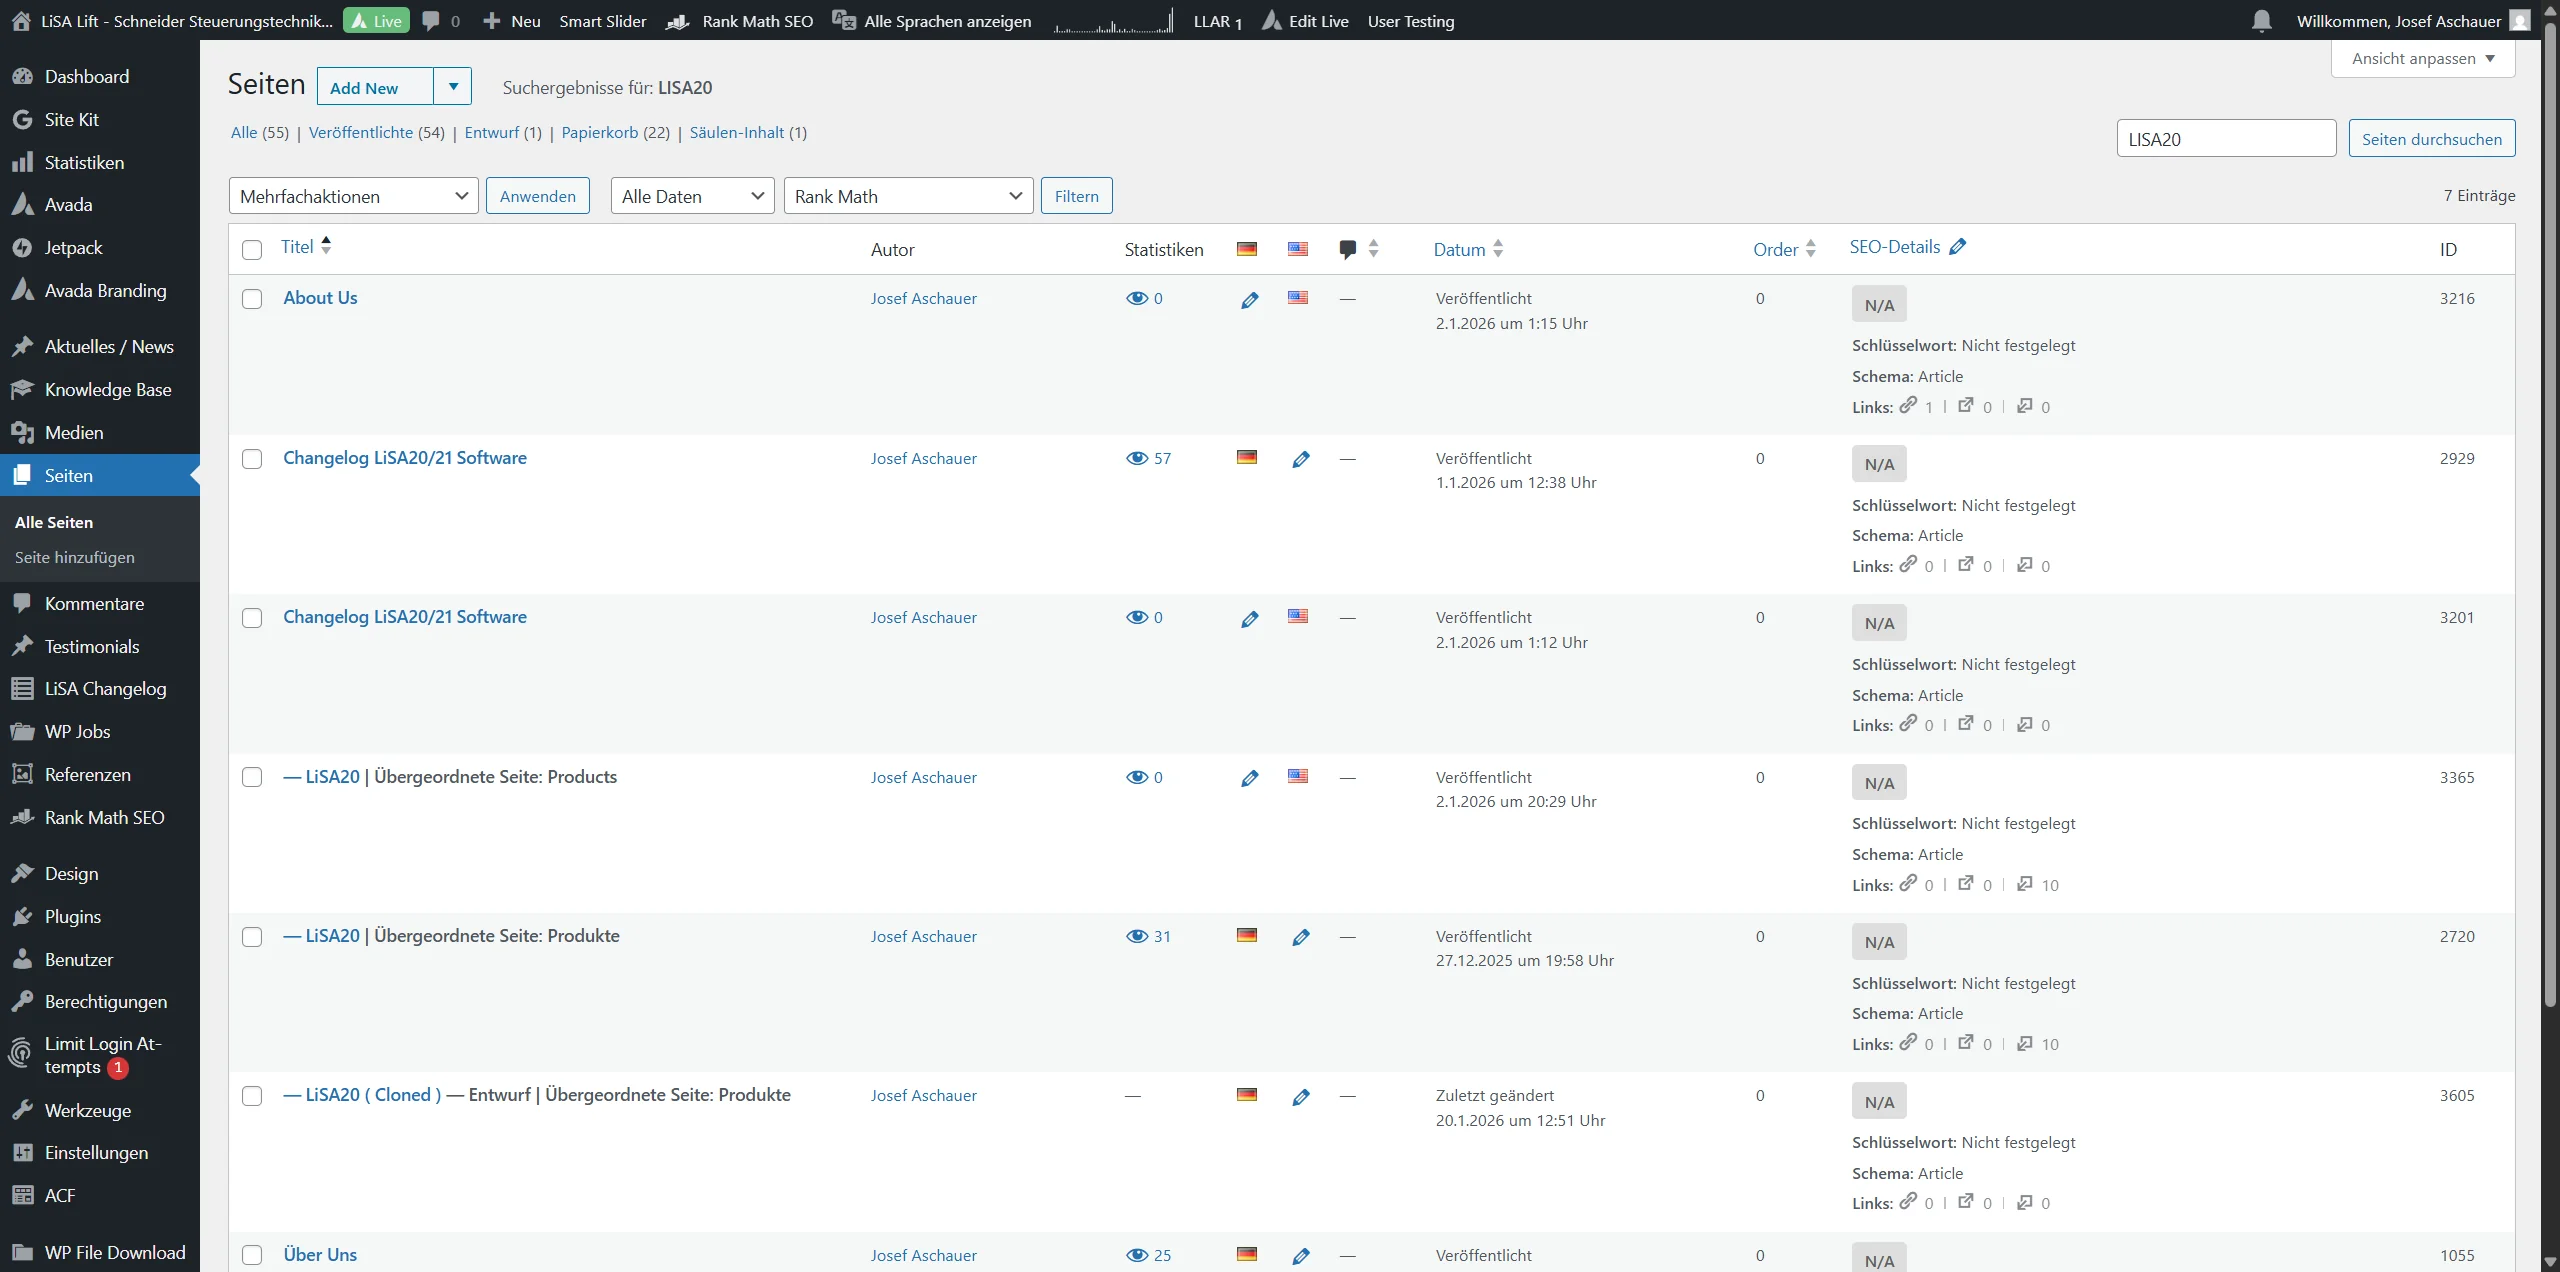Click the Anwenden button

(x=537, y=195)
